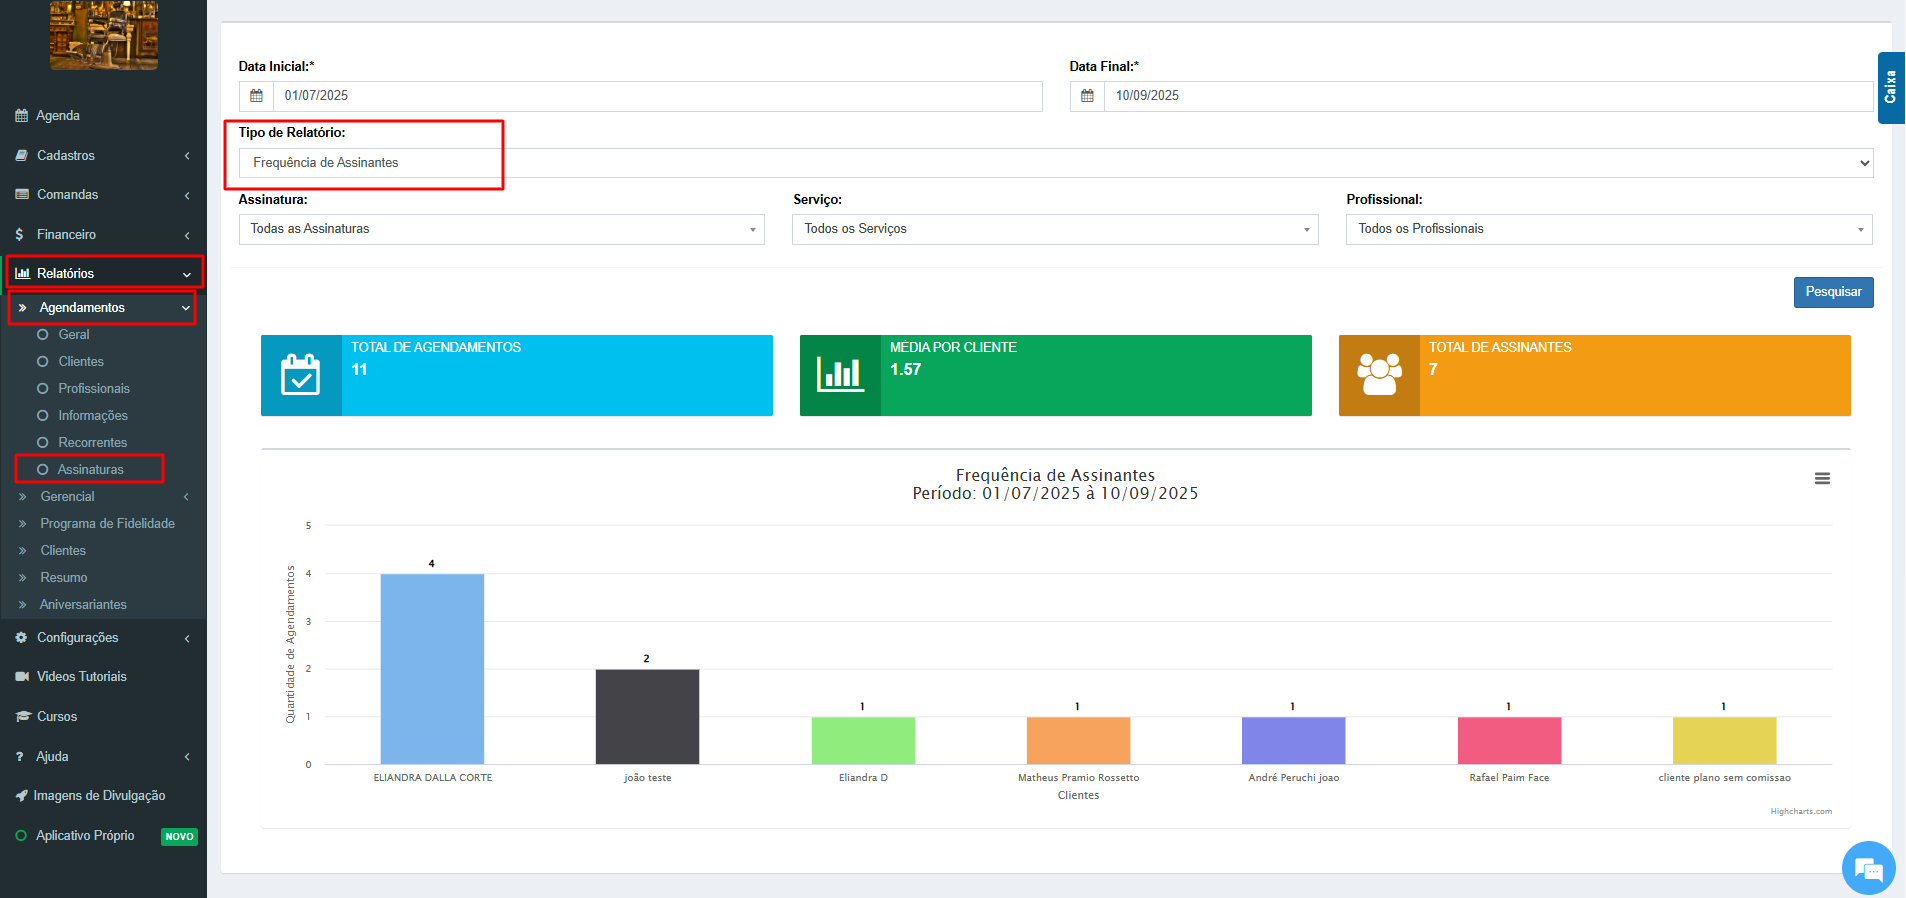Open the live chat bubble widget
The height and width of the screenshot is (898, 1906).
pos(1867,868)
